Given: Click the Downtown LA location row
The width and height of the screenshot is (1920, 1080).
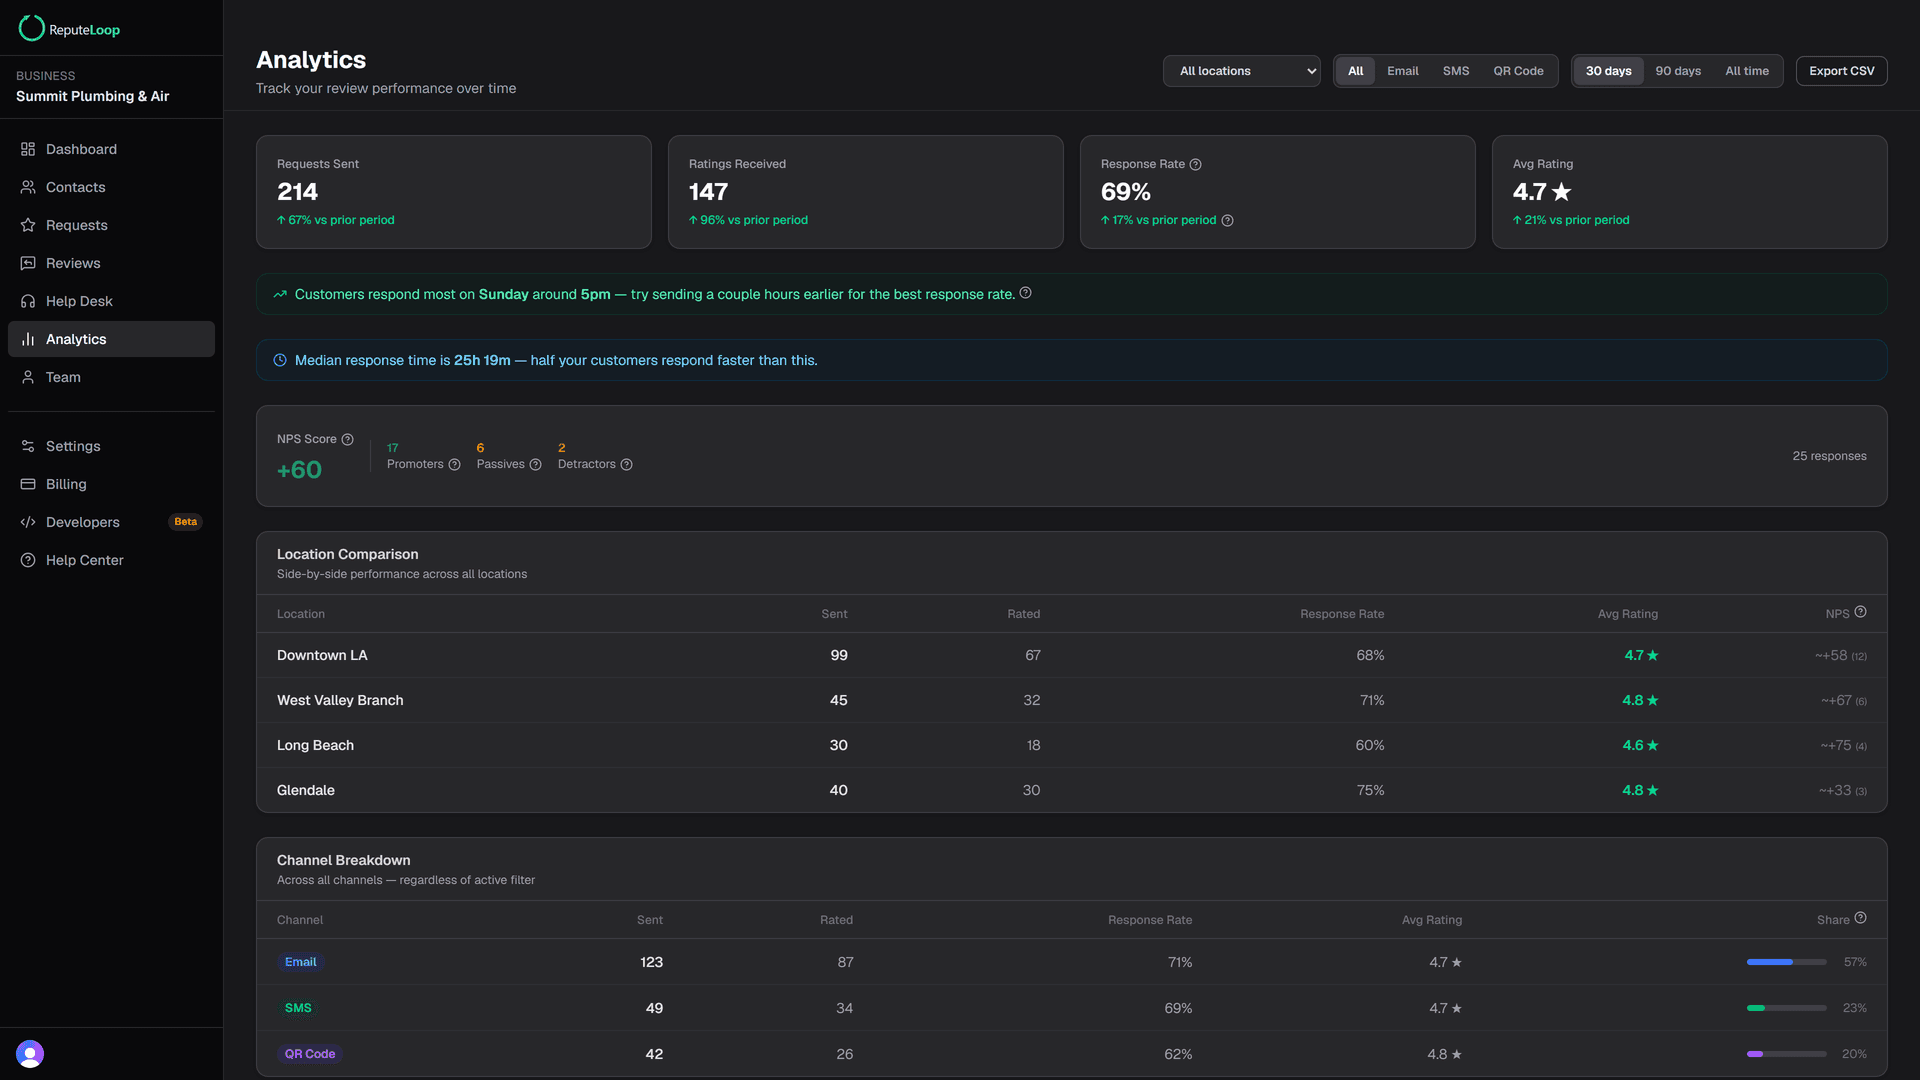Looking at the screenshot, I should [1071, 655].
